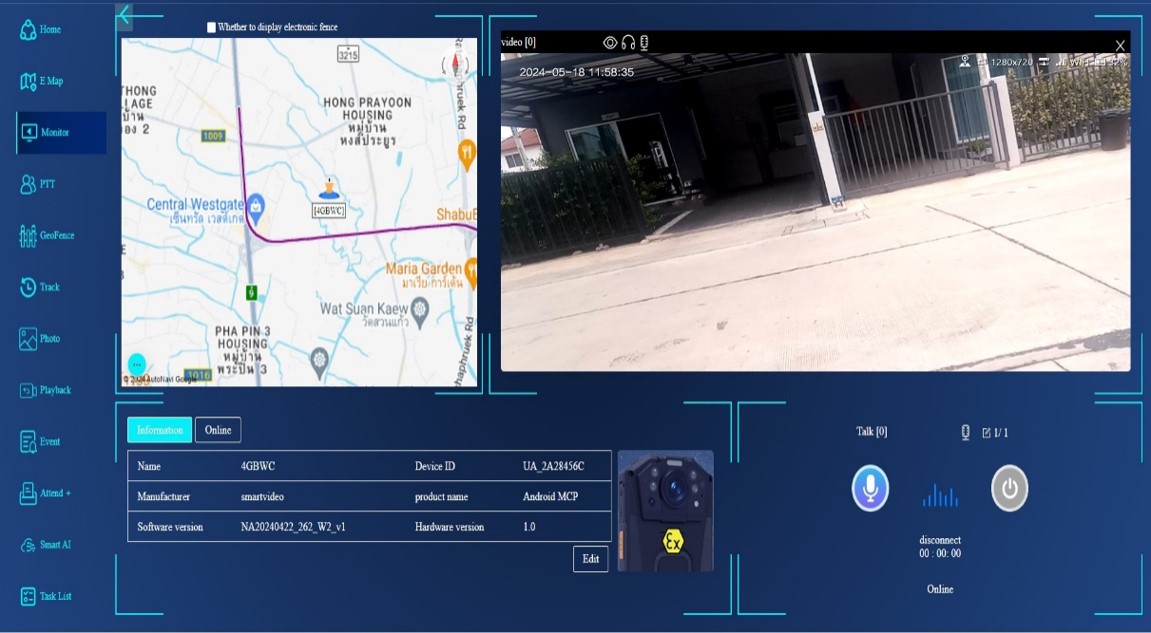Click the microphone icon in video header
Viewport: 1151px width, 633px height.
645,42
